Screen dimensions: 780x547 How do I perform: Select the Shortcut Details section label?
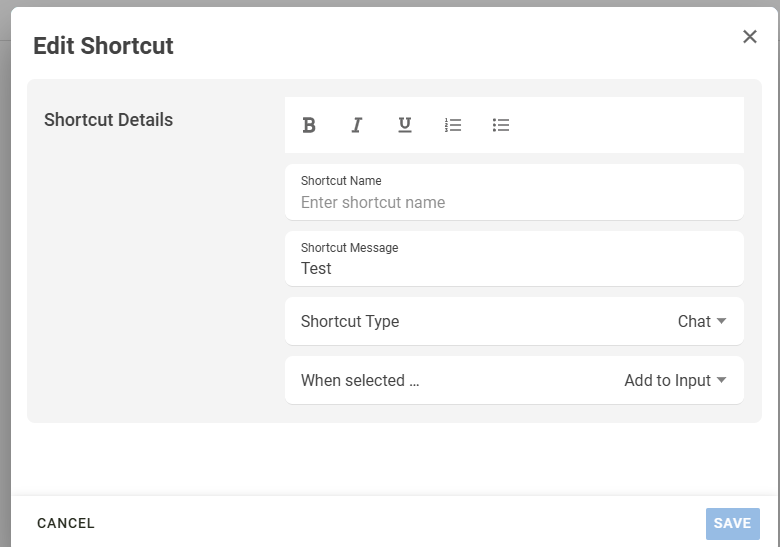point(108,120)
